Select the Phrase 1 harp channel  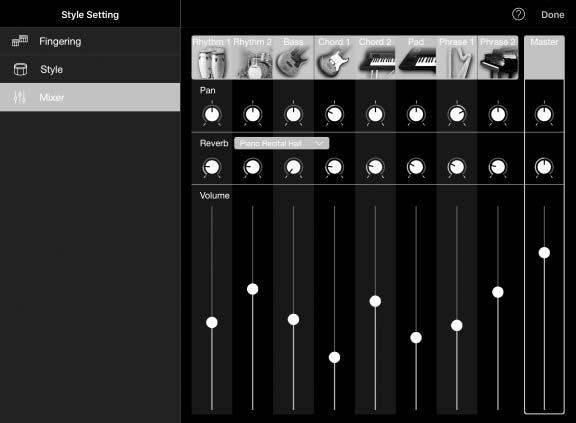[x=457, y=57]
